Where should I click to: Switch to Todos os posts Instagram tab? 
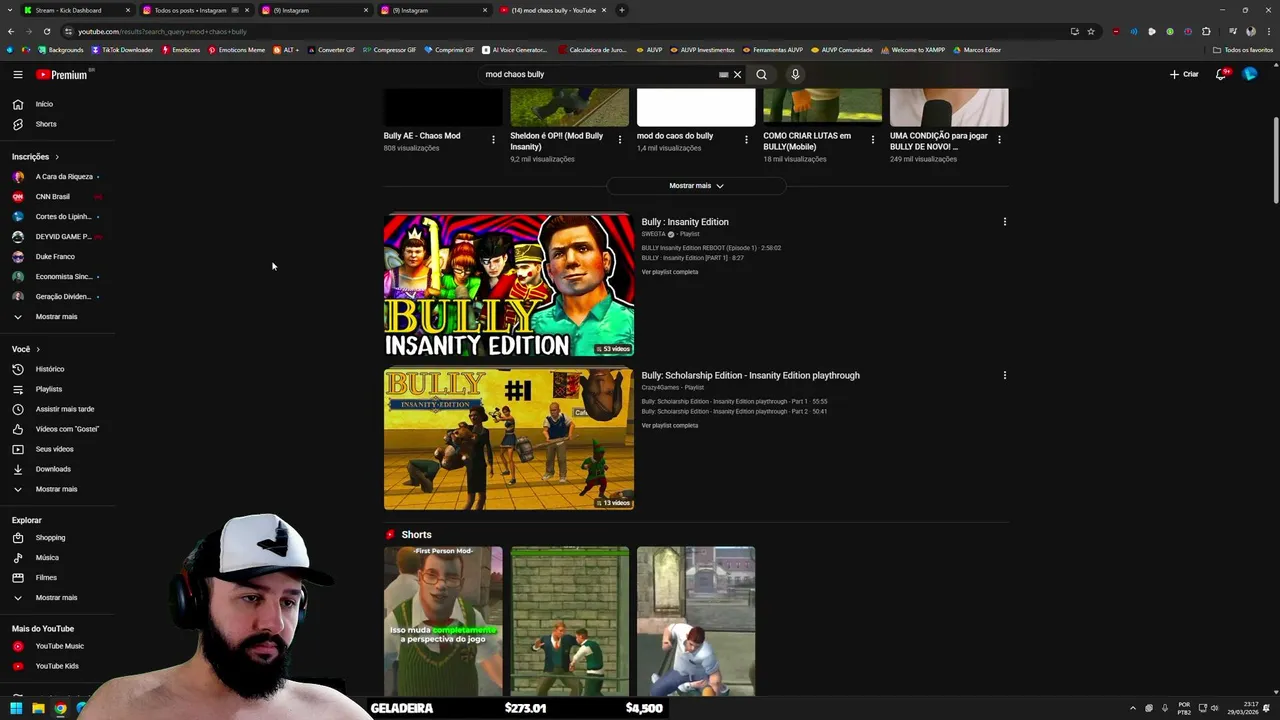pos(195,10)
